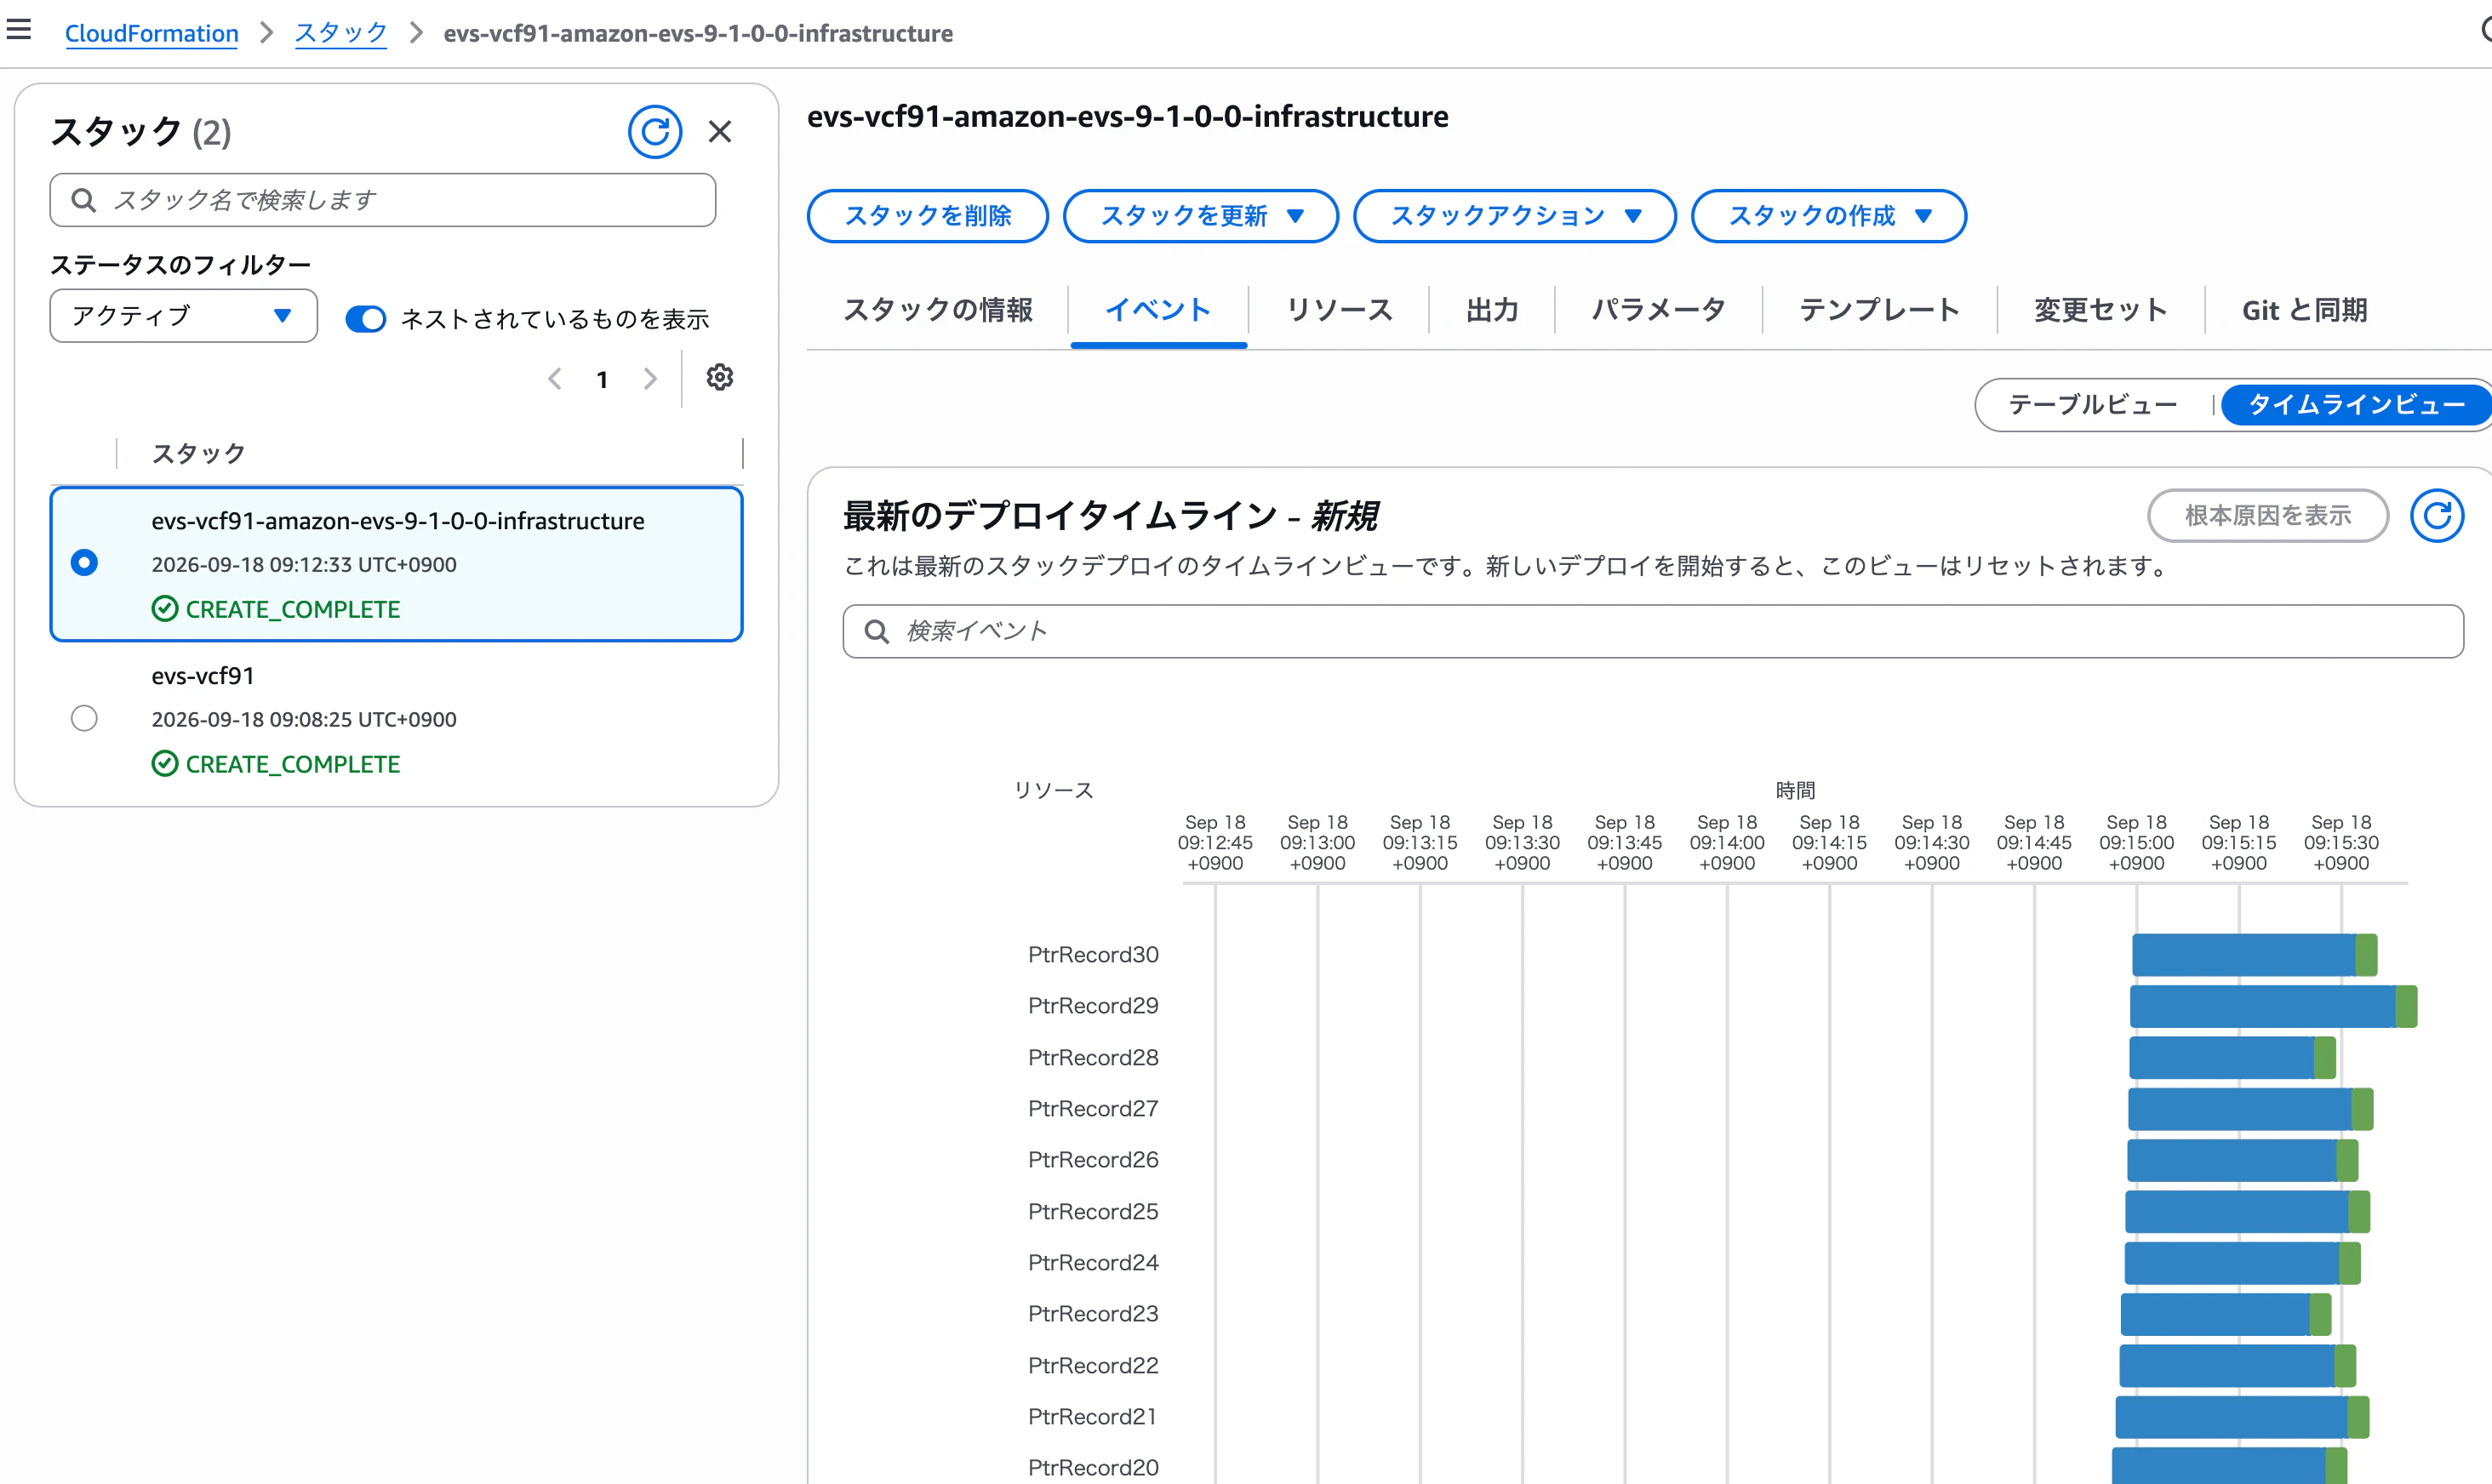Image resolution: width=2492 pixels, height=1484 pixels.
Task: Switch to リソース tab
Action: 1339,310
